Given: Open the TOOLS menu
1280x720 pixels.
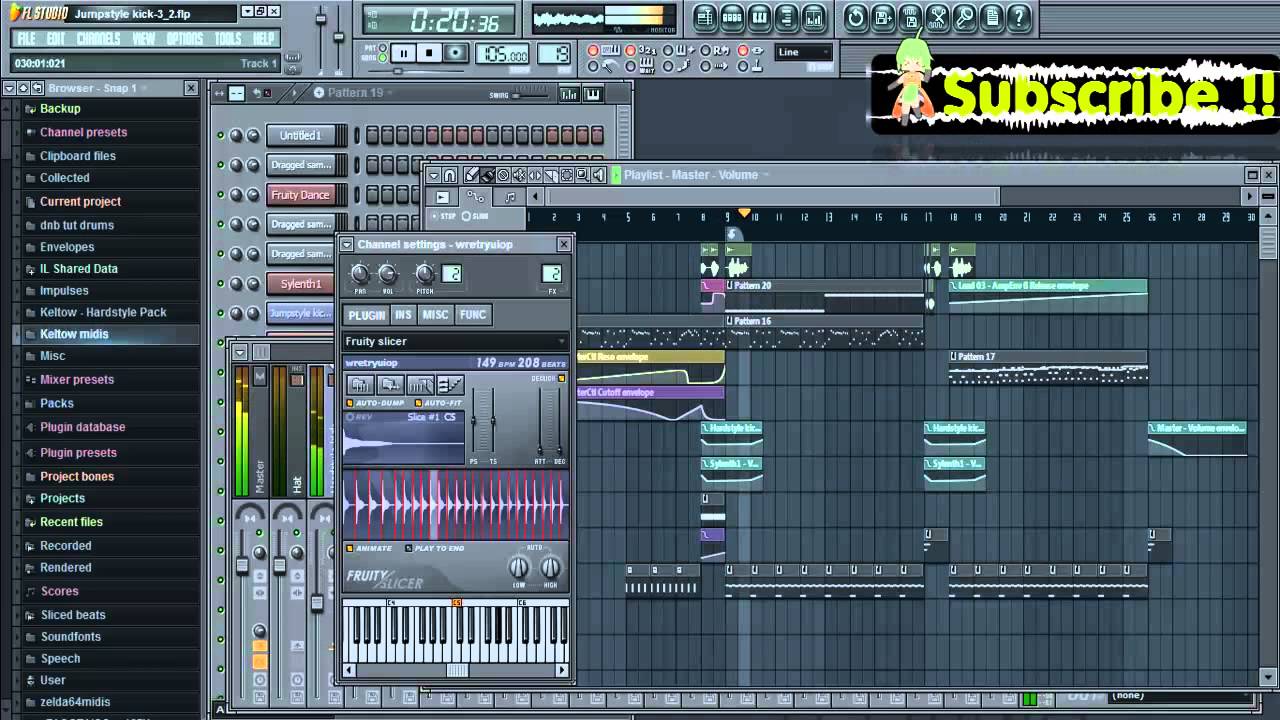Looking at the screenshot, I should point(228,39).
